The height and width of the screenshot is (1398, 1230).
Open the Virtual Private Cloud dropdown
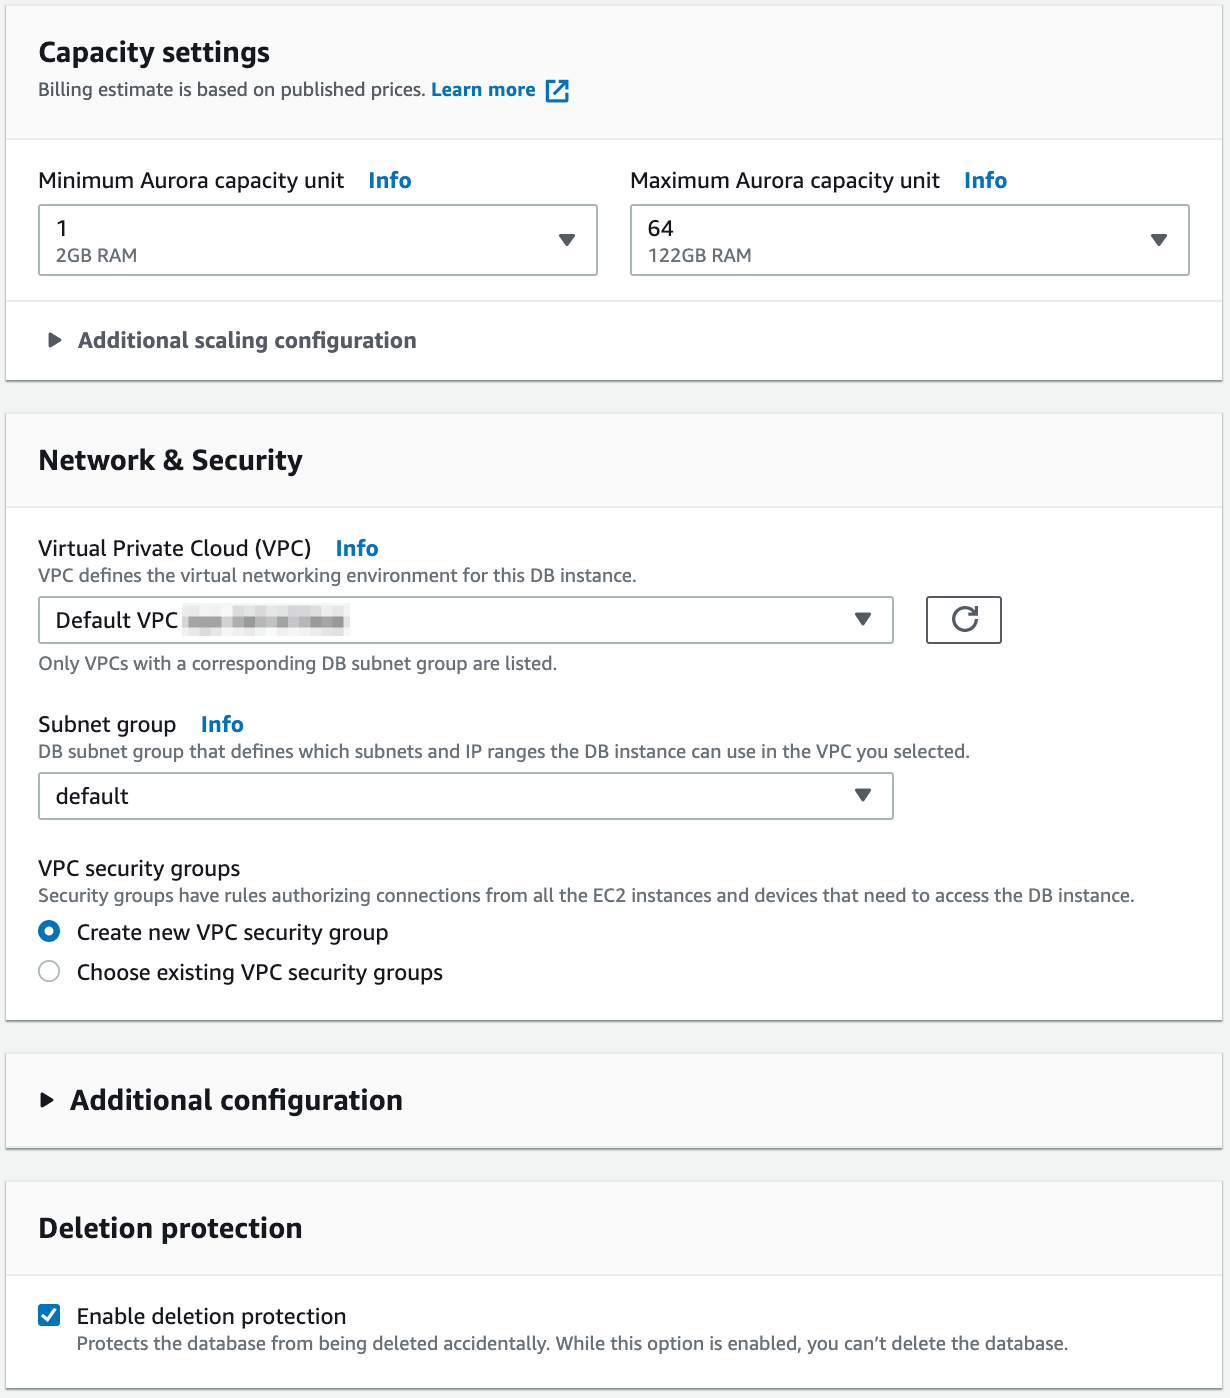pos(450,620)
